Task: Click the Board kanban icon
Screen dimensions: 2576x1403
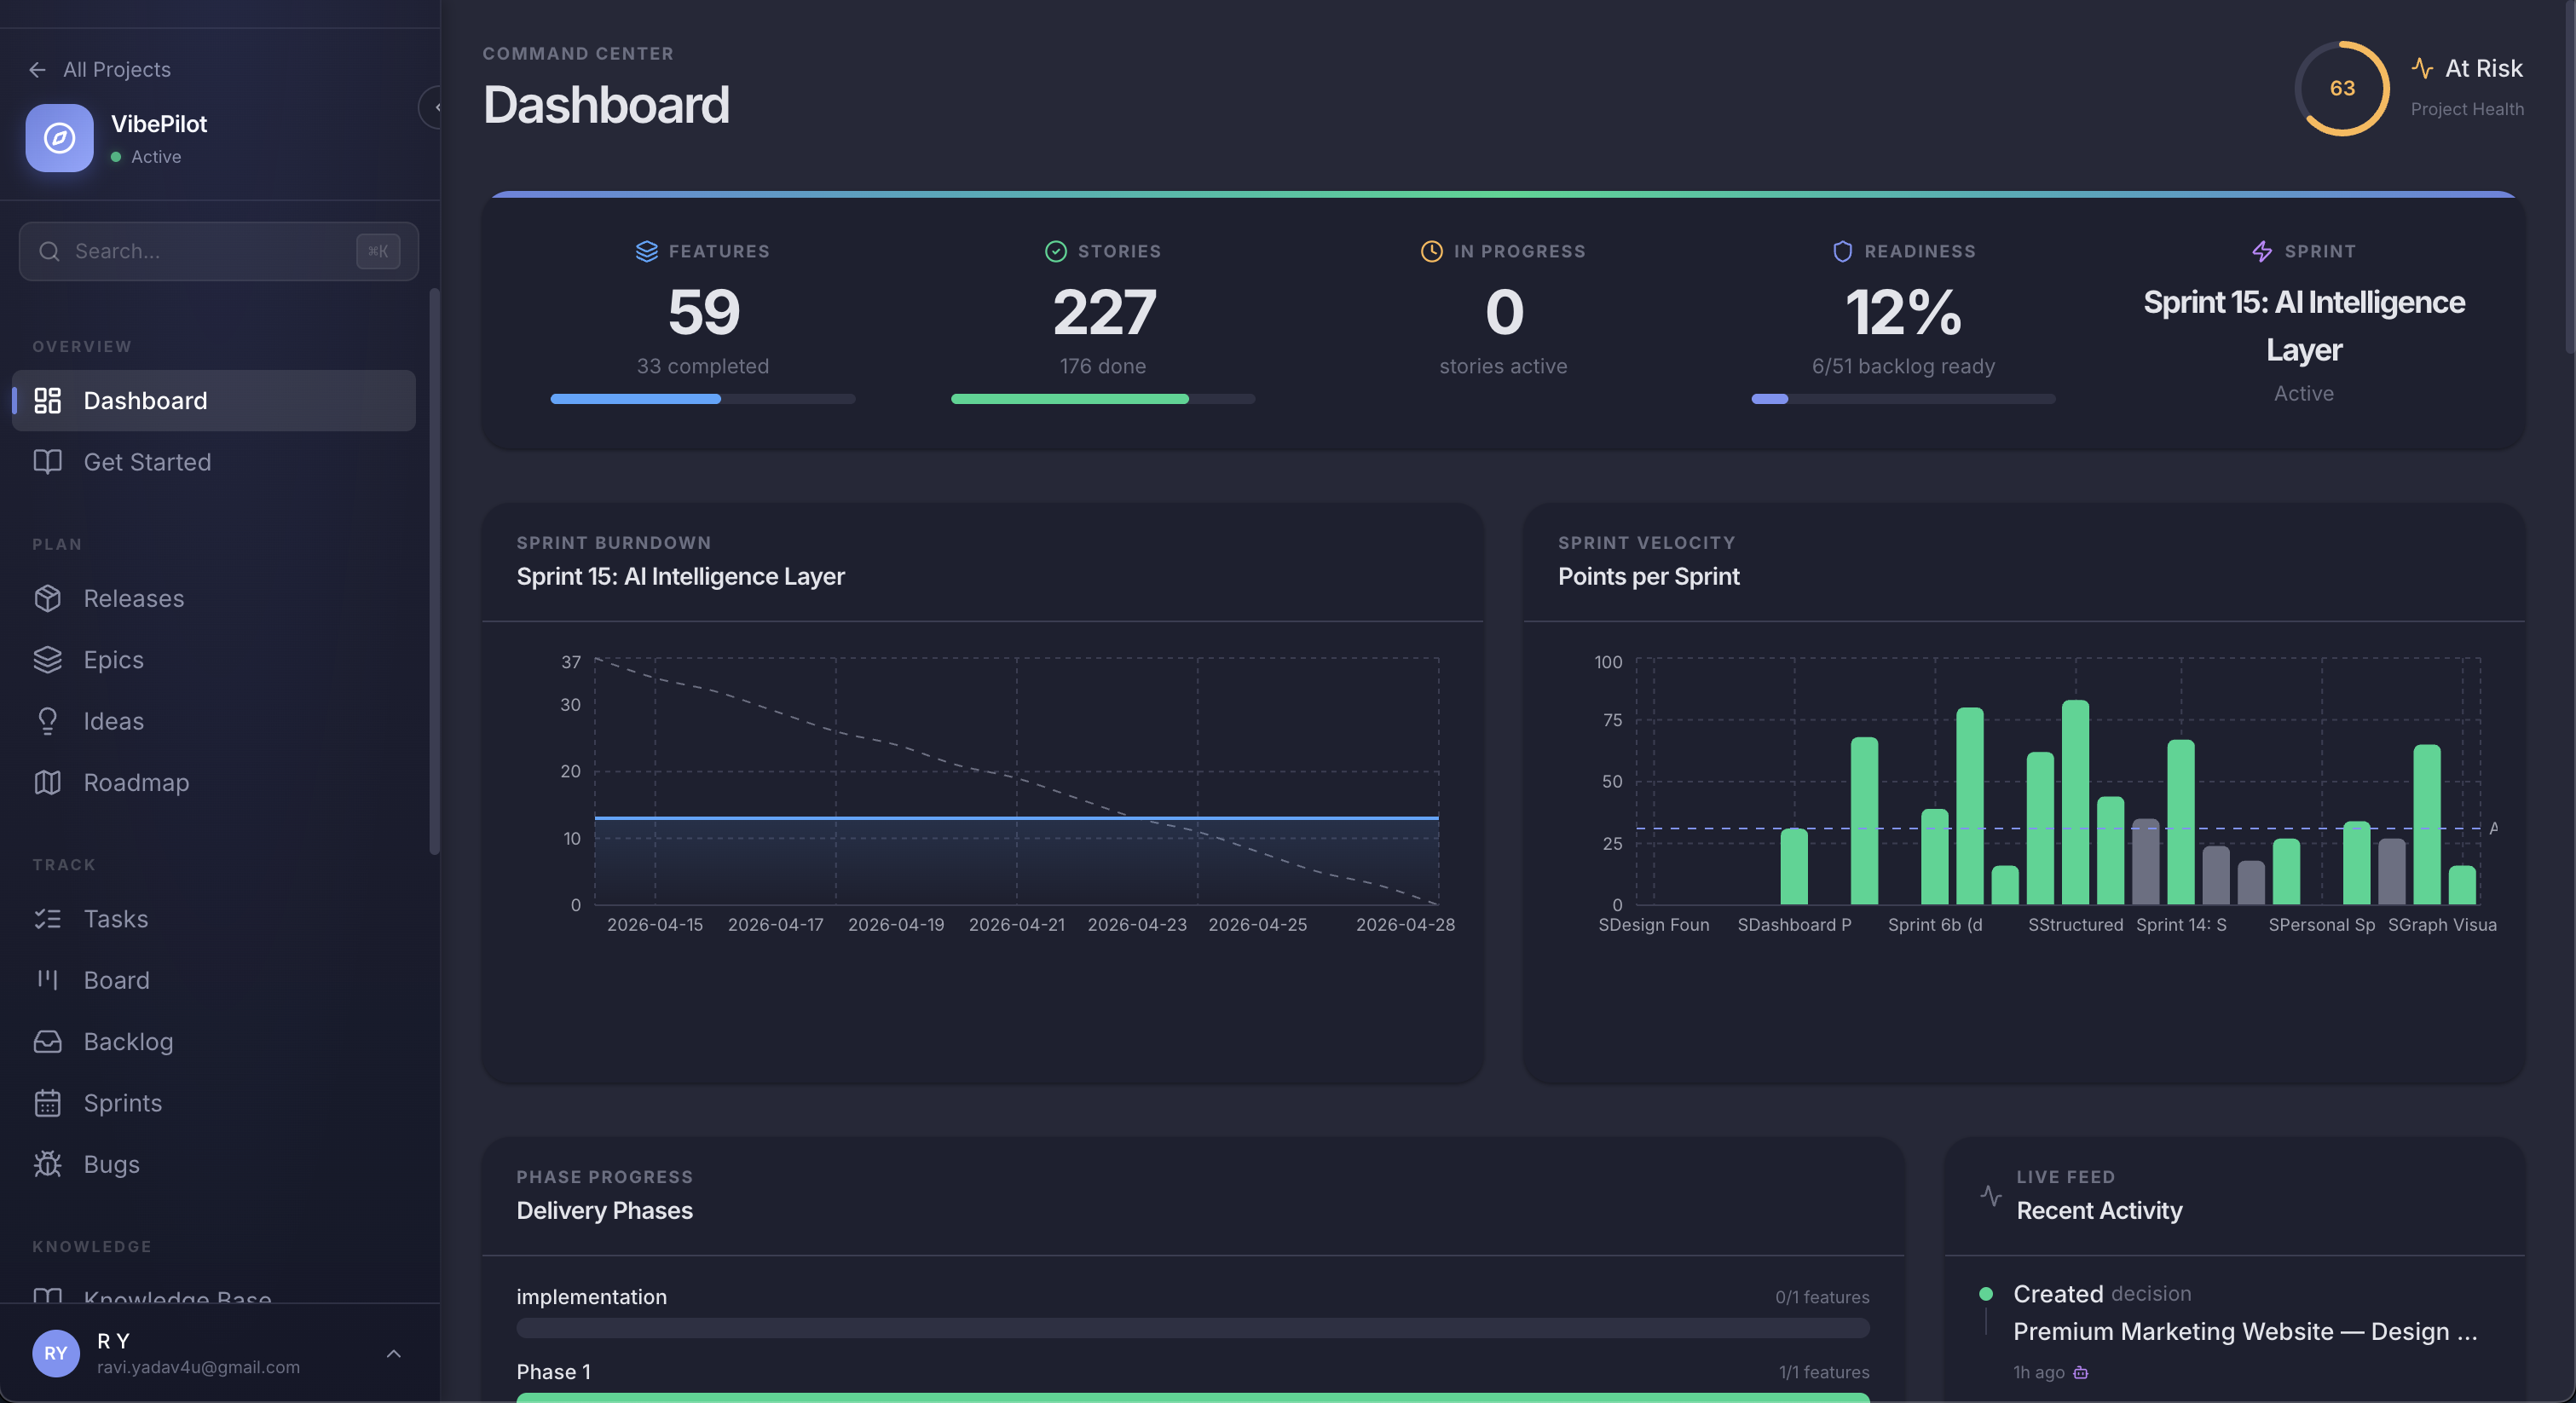Action: pyautogui.click(x=49, y=980)
